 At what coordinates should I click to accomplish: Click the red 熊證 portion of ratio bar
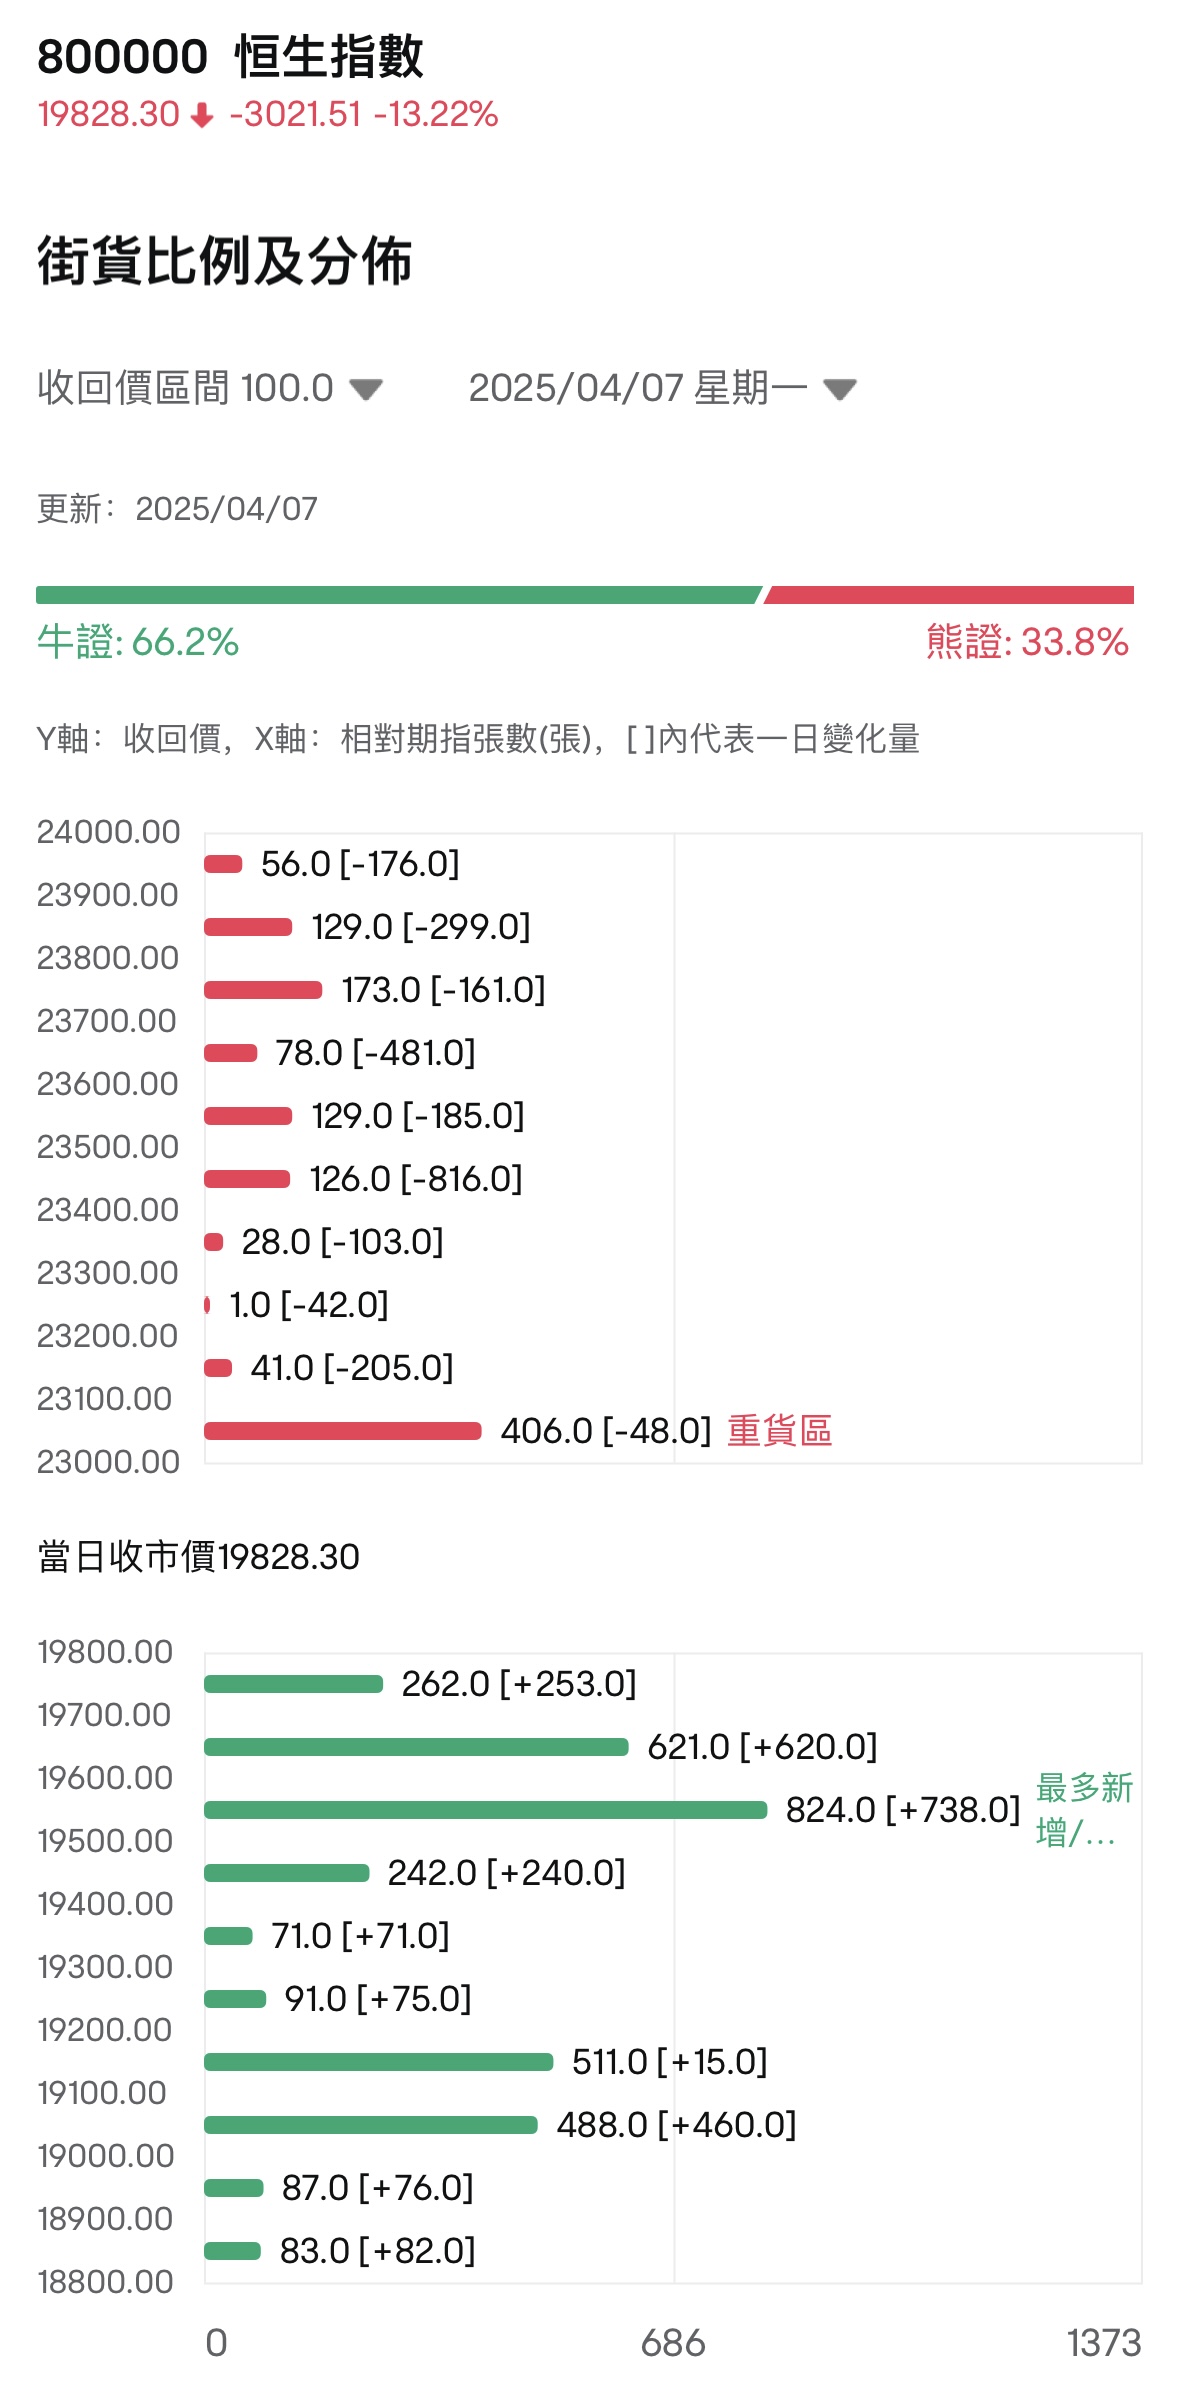tap(948, 595)
